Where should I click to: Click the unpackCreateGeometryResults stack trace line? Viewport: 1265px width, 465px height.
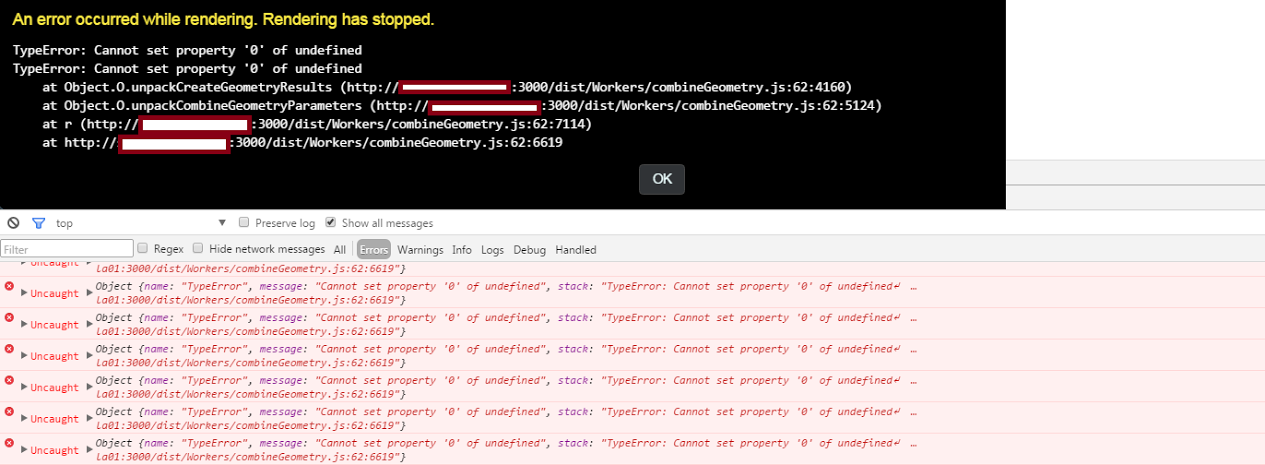(447, 87)
